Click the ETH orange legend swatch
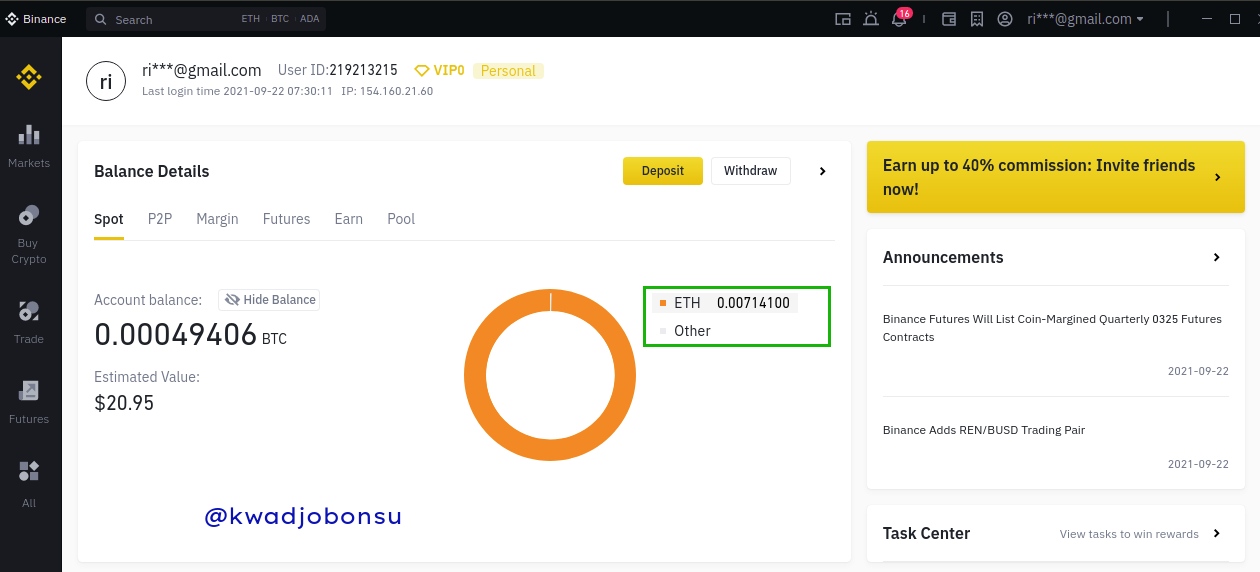Screen dimensions: 1260x572 (663, 303)
